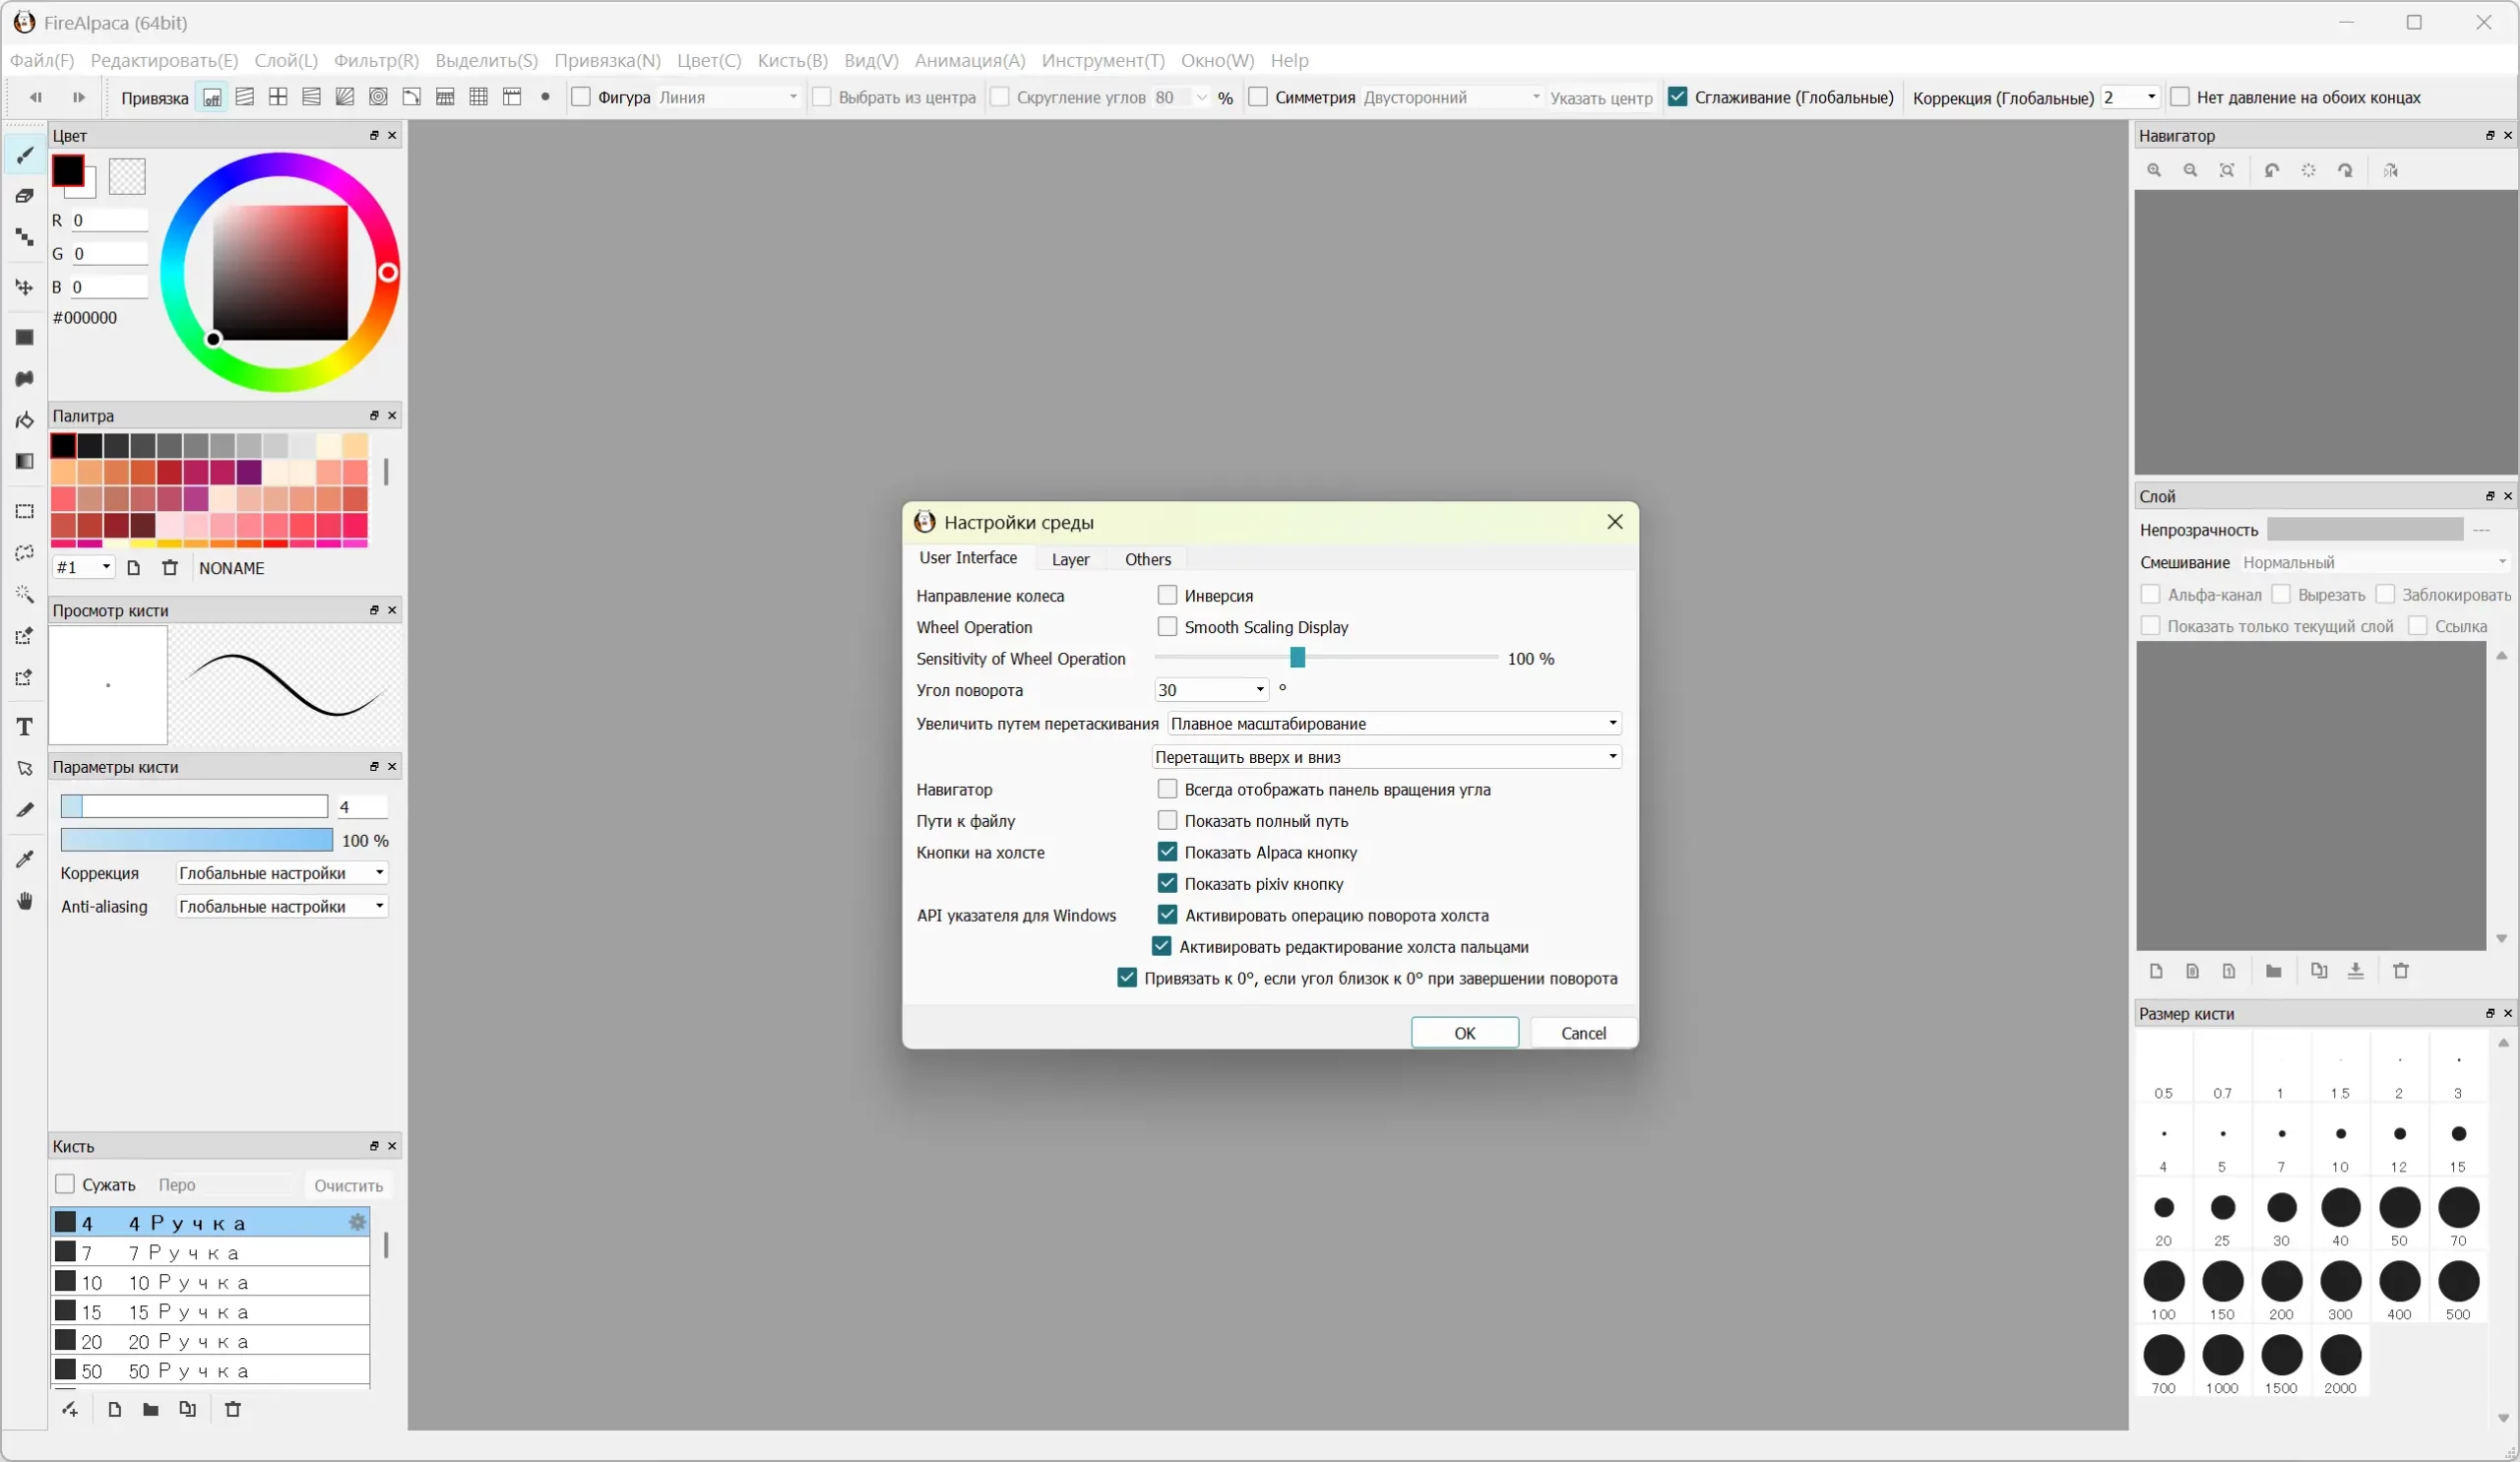Select the Text tool
This screenshot has height=1462, width=2520.
click(x=25, y=727)
